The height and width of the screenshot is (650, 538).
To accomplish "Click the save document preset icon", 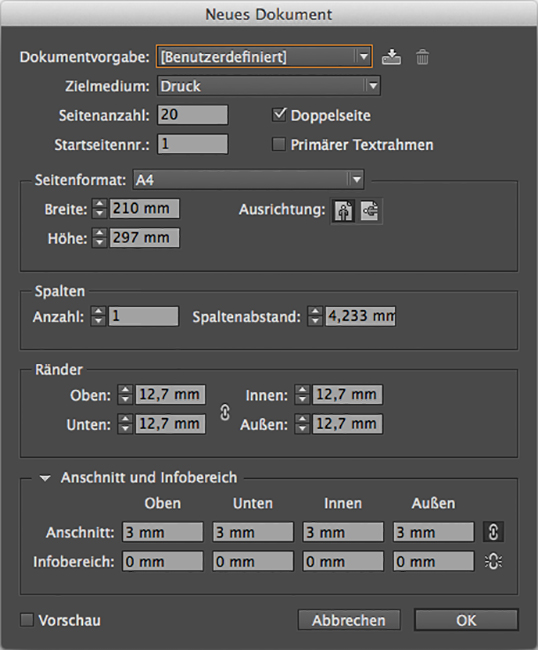I will pyautogui.click(x=391, y=57).
